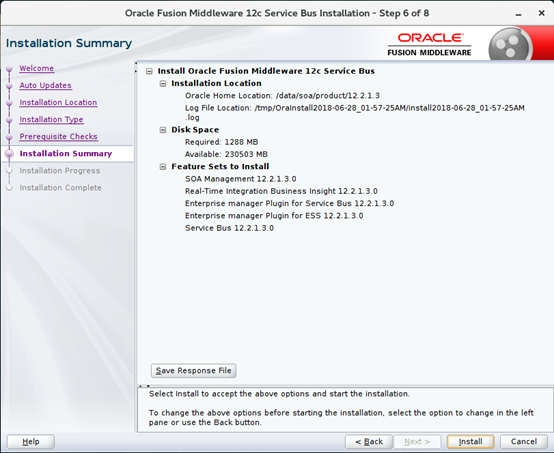554x453 pixels.
Task: Click the Oracle Fusion Middleware logo
Action: (x=429, y=45)
